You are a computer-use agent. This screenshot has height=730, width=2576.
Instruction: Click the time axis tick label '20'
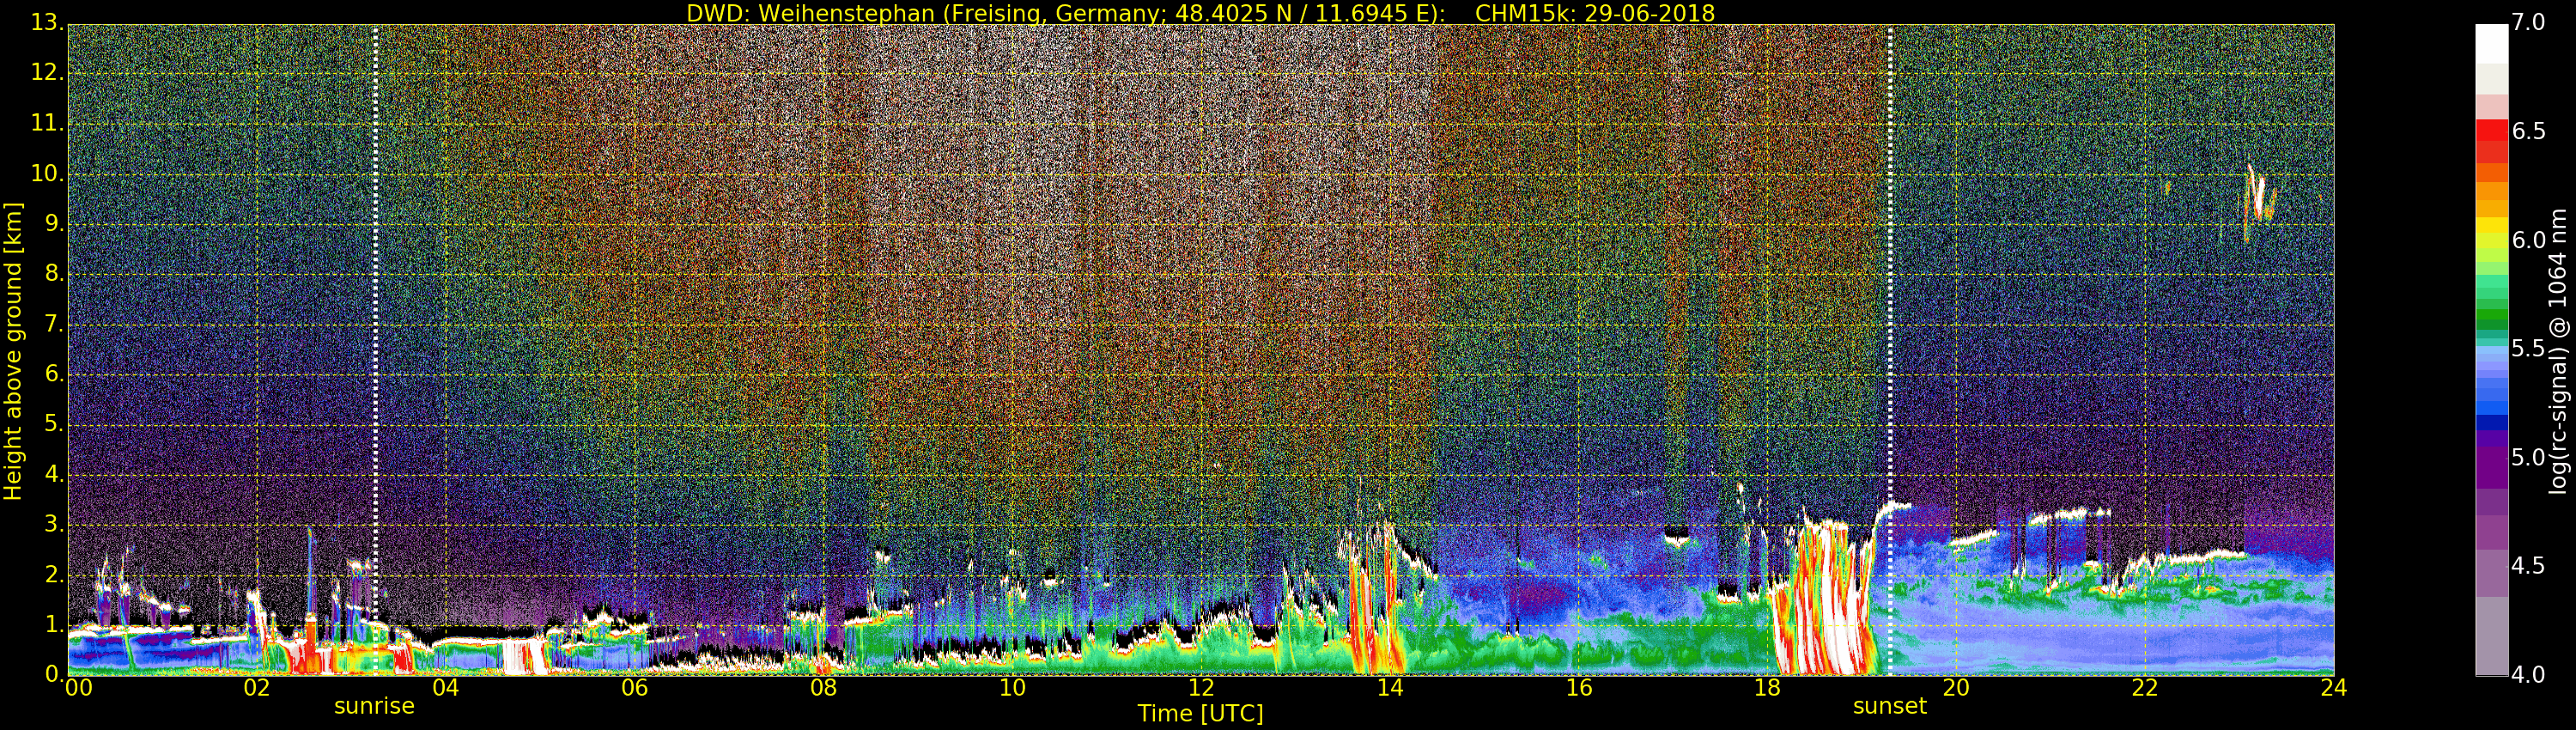click(1956, 688)
